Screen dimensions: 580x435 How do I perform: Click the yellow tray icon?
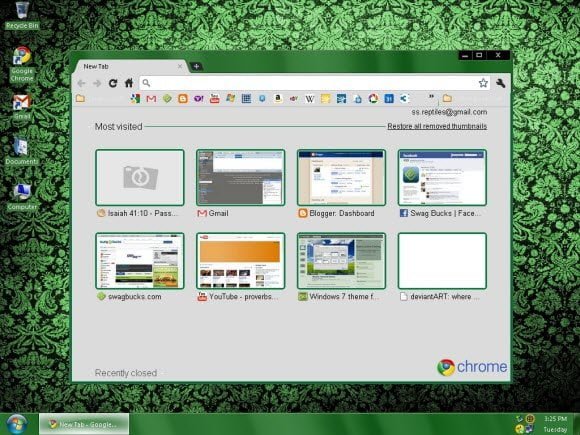click(520, 429)
